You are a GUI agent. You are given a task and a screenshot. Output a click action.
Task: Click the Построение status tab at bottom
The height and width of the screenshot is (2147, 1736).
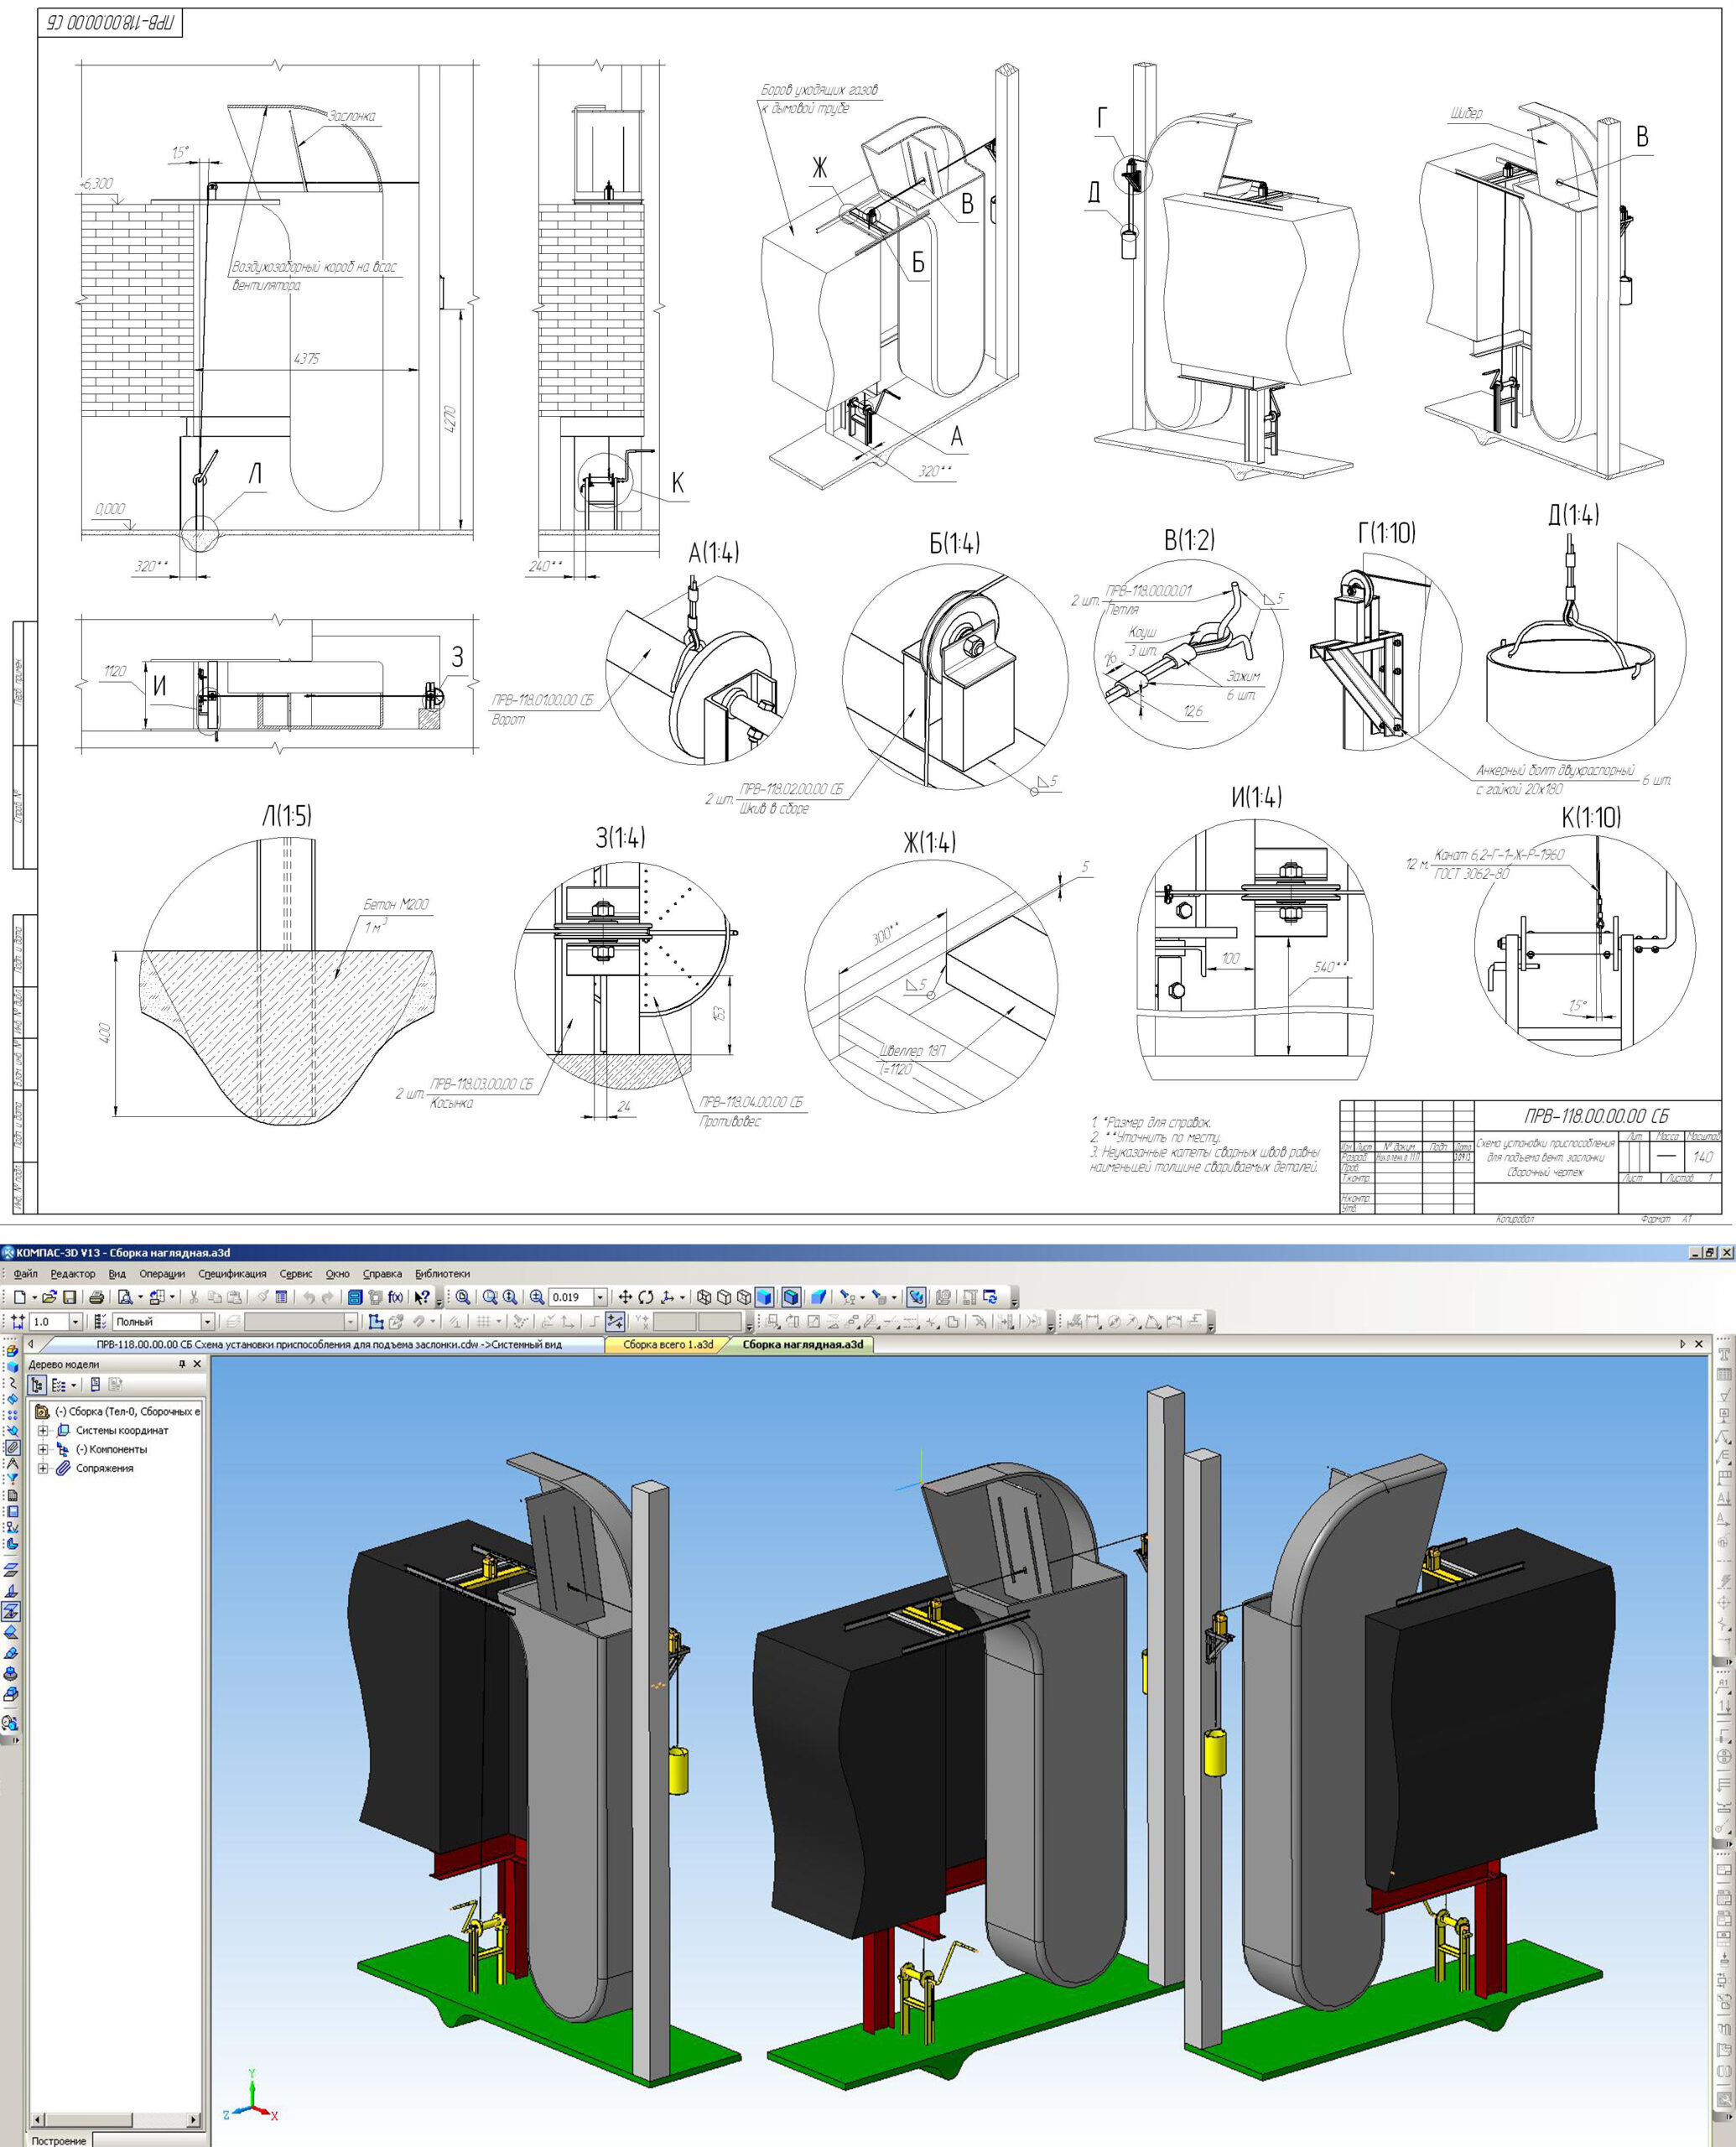57,2140
